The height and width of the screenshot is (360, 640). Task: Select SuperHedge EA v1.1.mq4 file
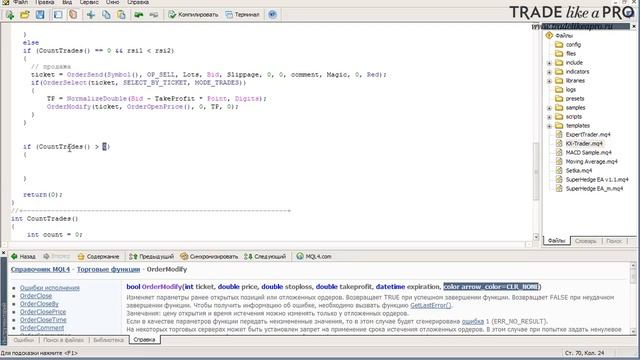point(597,179)
